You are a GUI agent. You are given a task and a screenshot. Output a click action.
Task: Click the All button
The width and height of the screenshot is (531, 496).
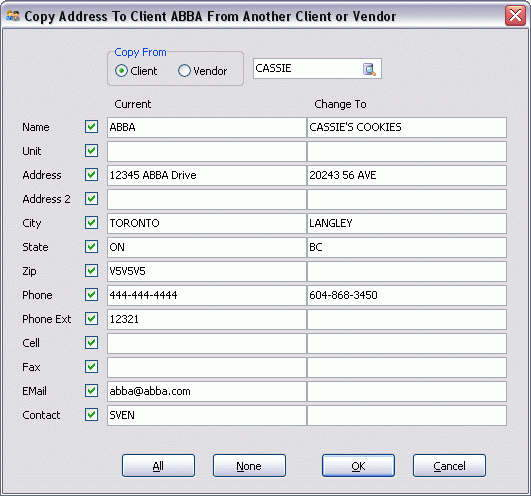tap(158, 466)
